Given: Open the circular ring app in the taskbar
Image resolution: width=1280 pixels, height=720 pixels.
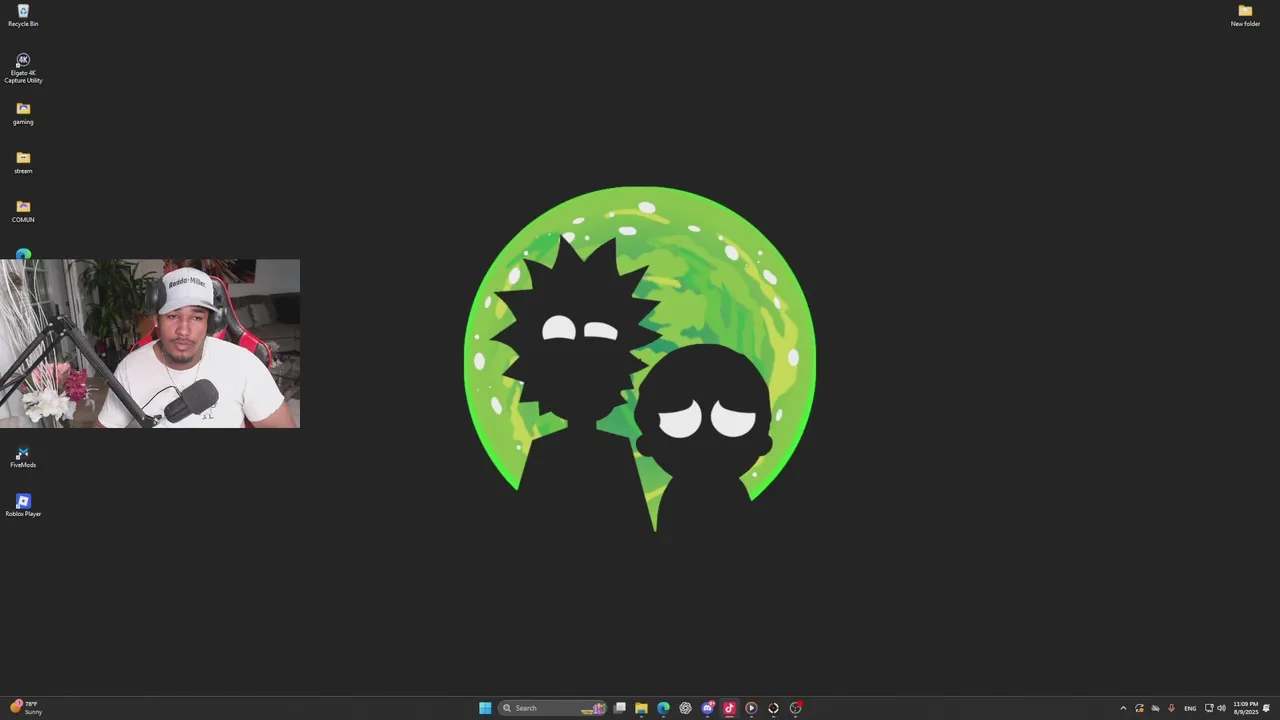Looking at the screenshot, I should click(x=773, y=708).
